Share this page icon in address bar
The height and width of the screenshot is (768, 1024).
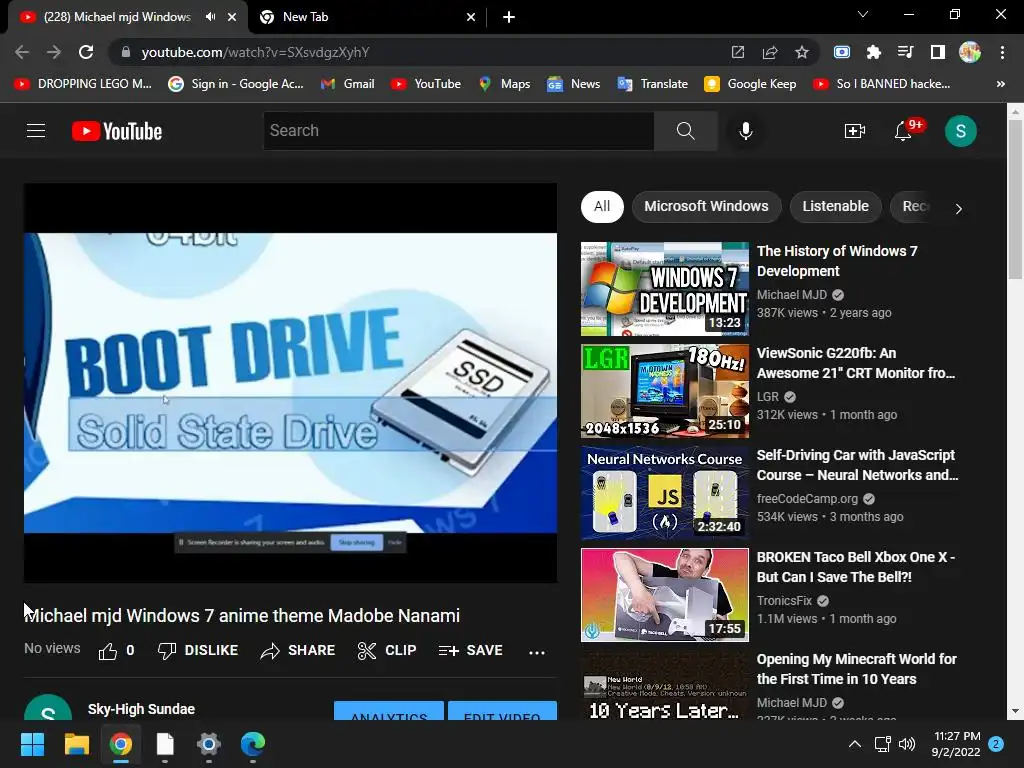pyautogui.click(x=769, y=52)
